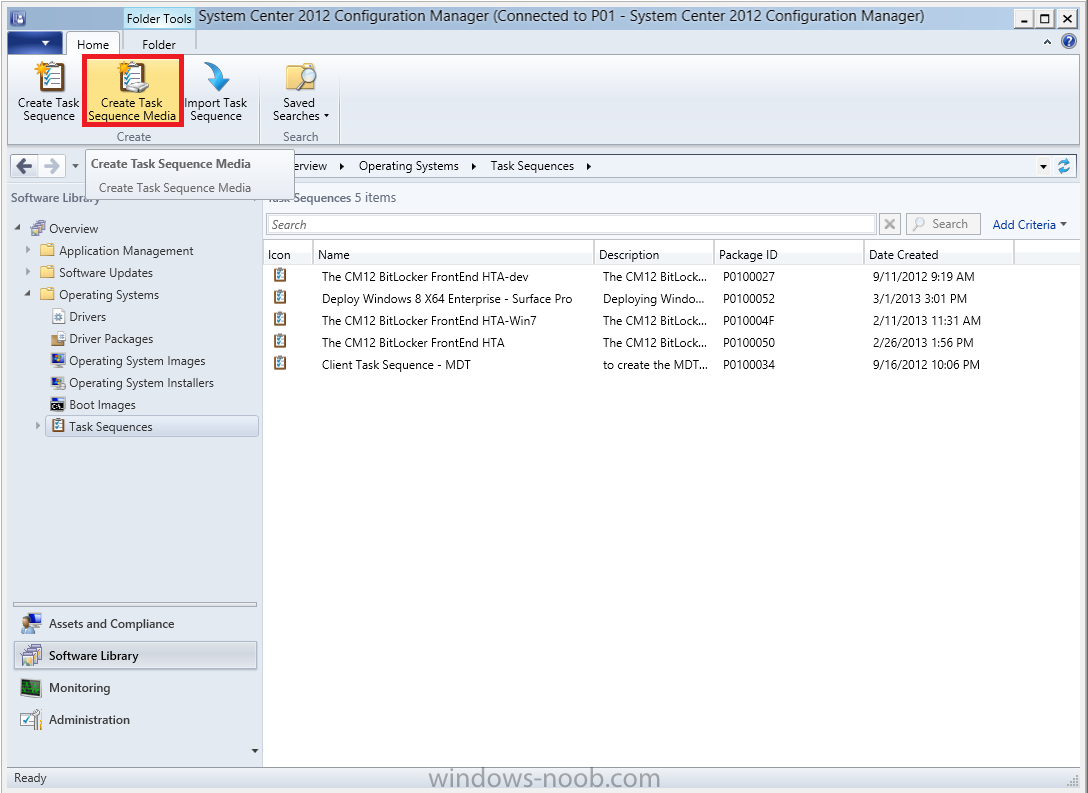Click the Icon column header
Viewport: 1088px width, 793px height.
[288, 255]
